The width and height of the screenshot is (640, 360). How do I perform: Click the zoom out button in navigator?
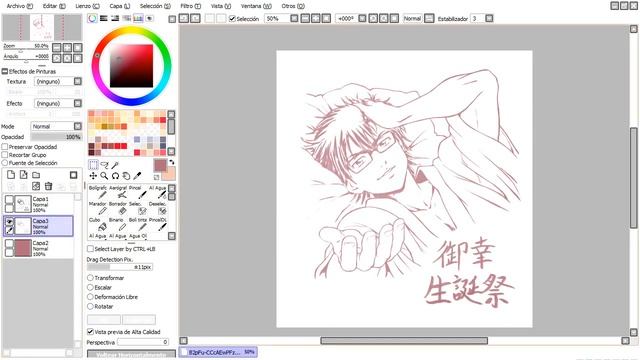coord(57,47)
